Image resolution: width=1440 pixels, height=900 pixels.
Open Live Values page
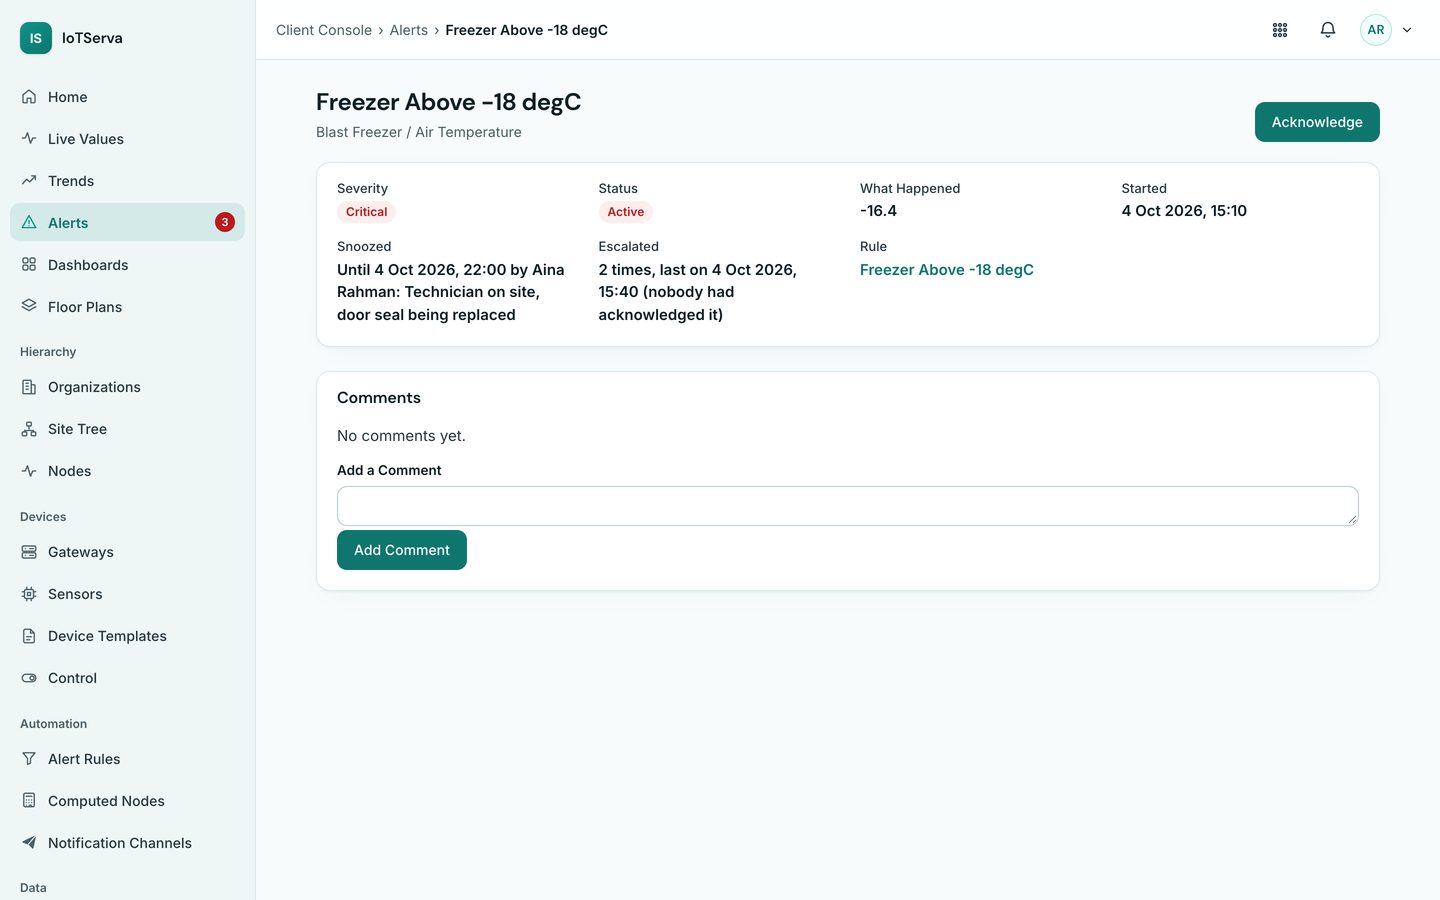pyautogui.click(x=128, y=139)
